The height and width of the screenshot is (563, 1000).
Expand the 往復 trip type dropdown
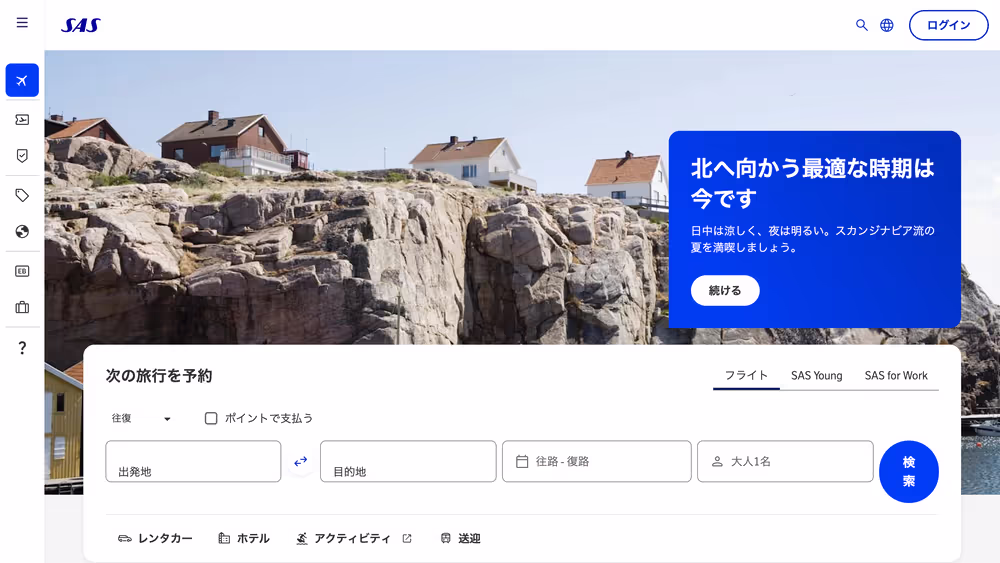(x=141, y=418)
